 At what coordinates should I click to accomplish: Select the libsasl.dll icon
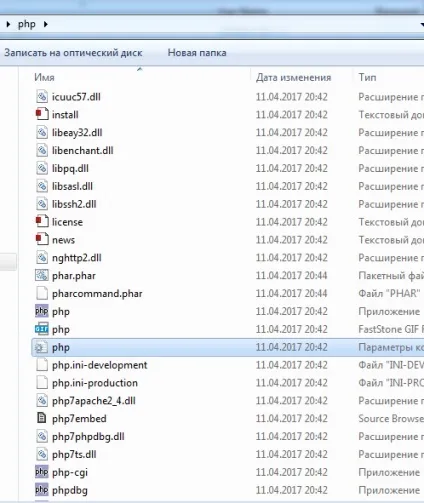coord(42,186)
